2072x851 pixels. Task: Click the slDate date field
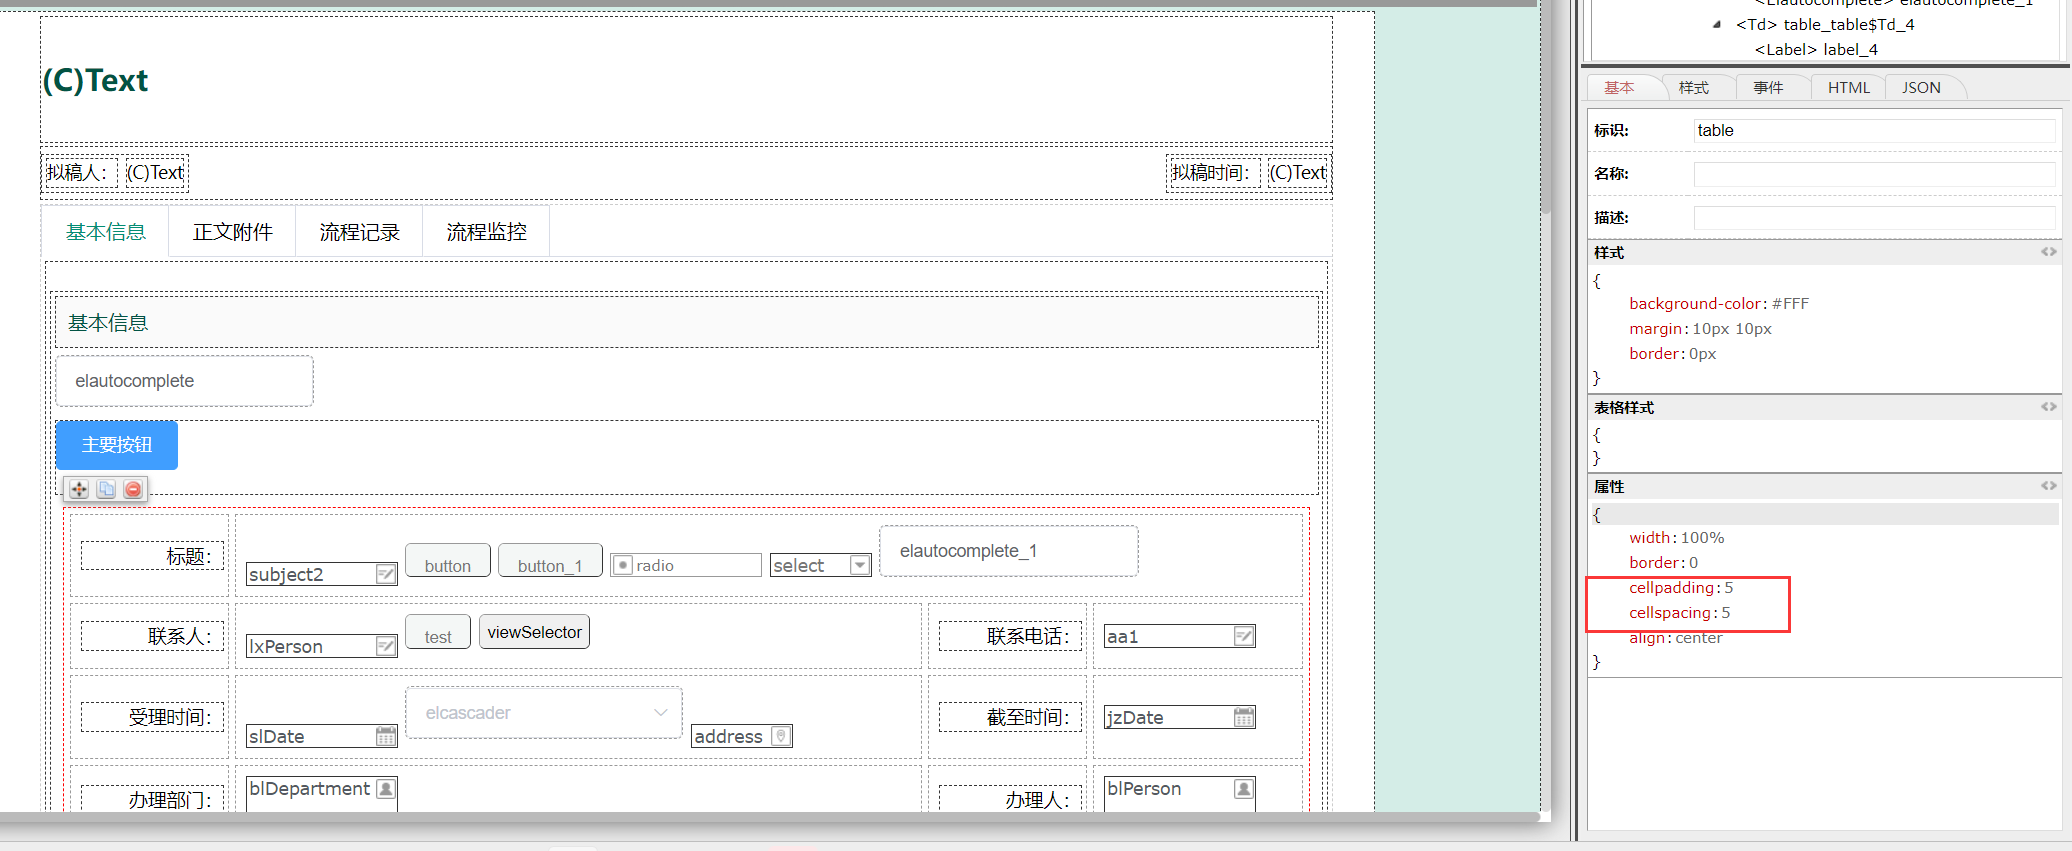pyautogui.click(x=322, y=736)
